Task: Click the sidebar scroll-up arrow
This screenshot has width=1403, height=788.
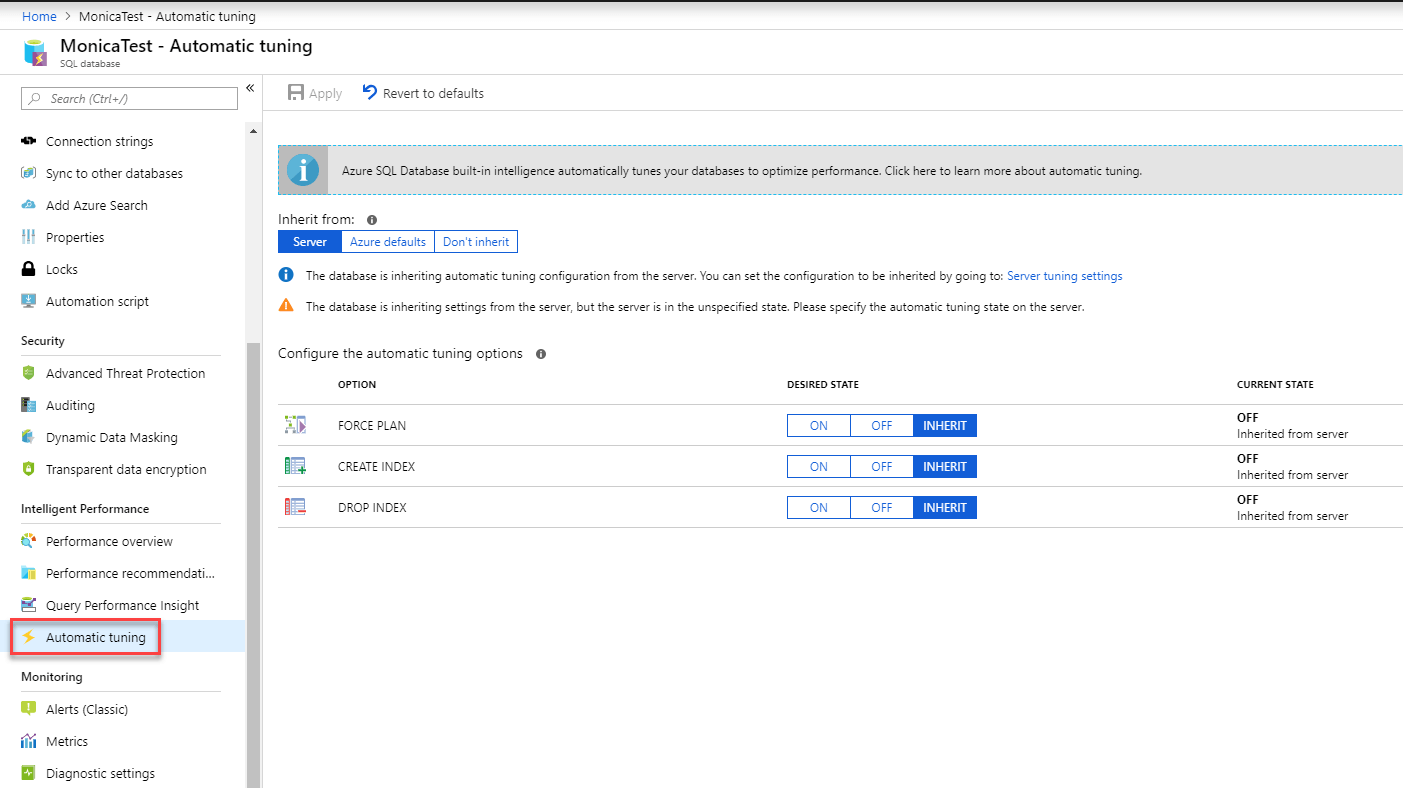Action: pyautogui.click(x=253, y=131)
